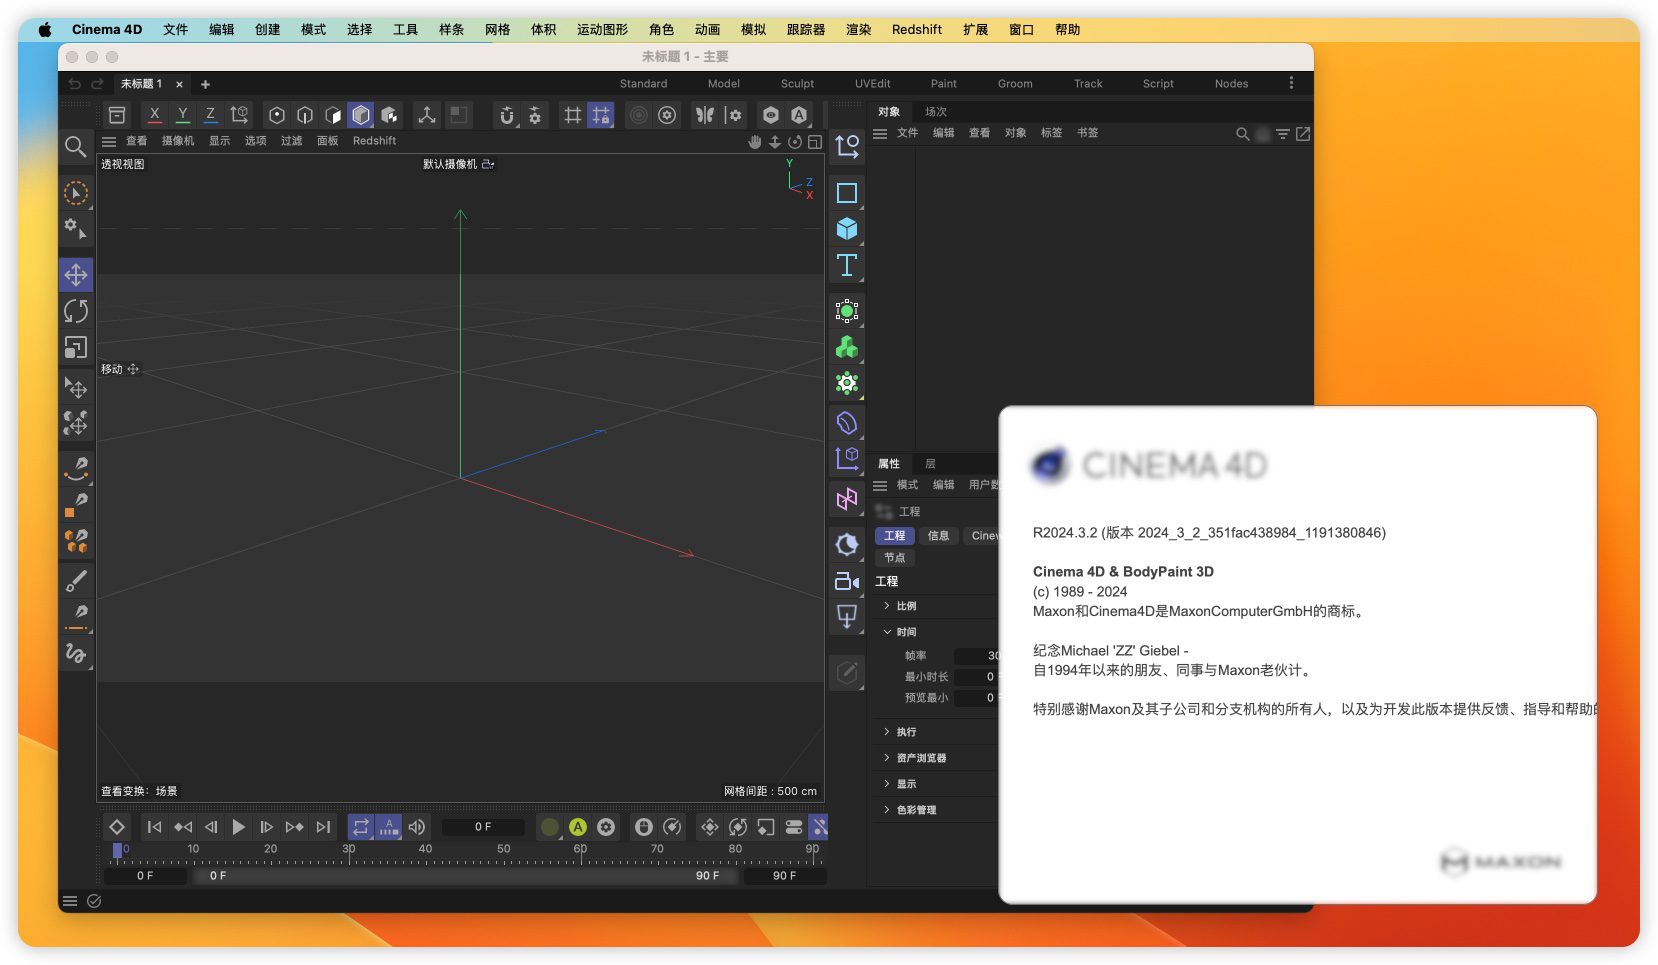Screen dimensions: 1658x965
Task: Click the current frame 0 F field
Action: (x=483, y=827)
